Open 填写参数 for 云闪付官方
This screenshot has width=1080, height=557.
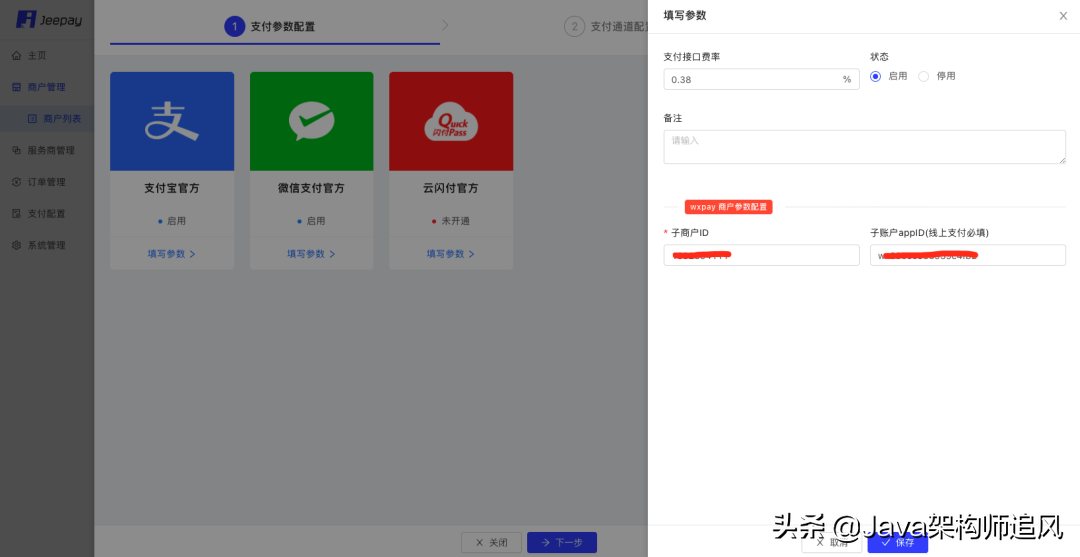(451, 253)
